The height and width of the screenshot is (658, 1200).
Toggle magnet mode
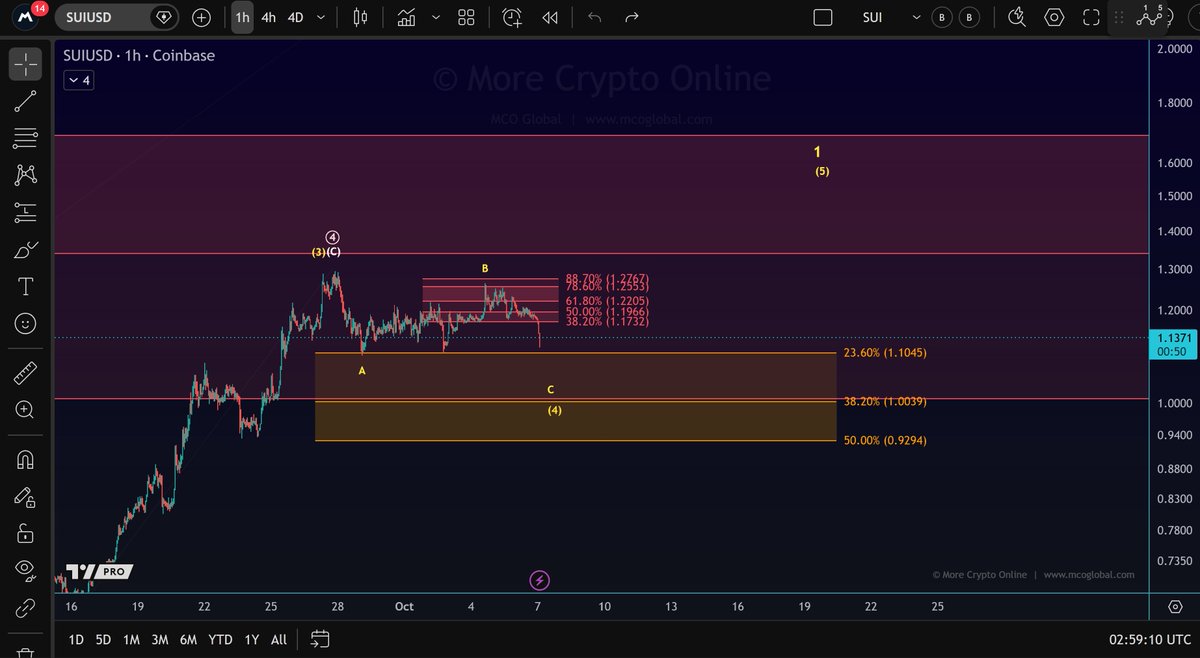coord(26,459)
